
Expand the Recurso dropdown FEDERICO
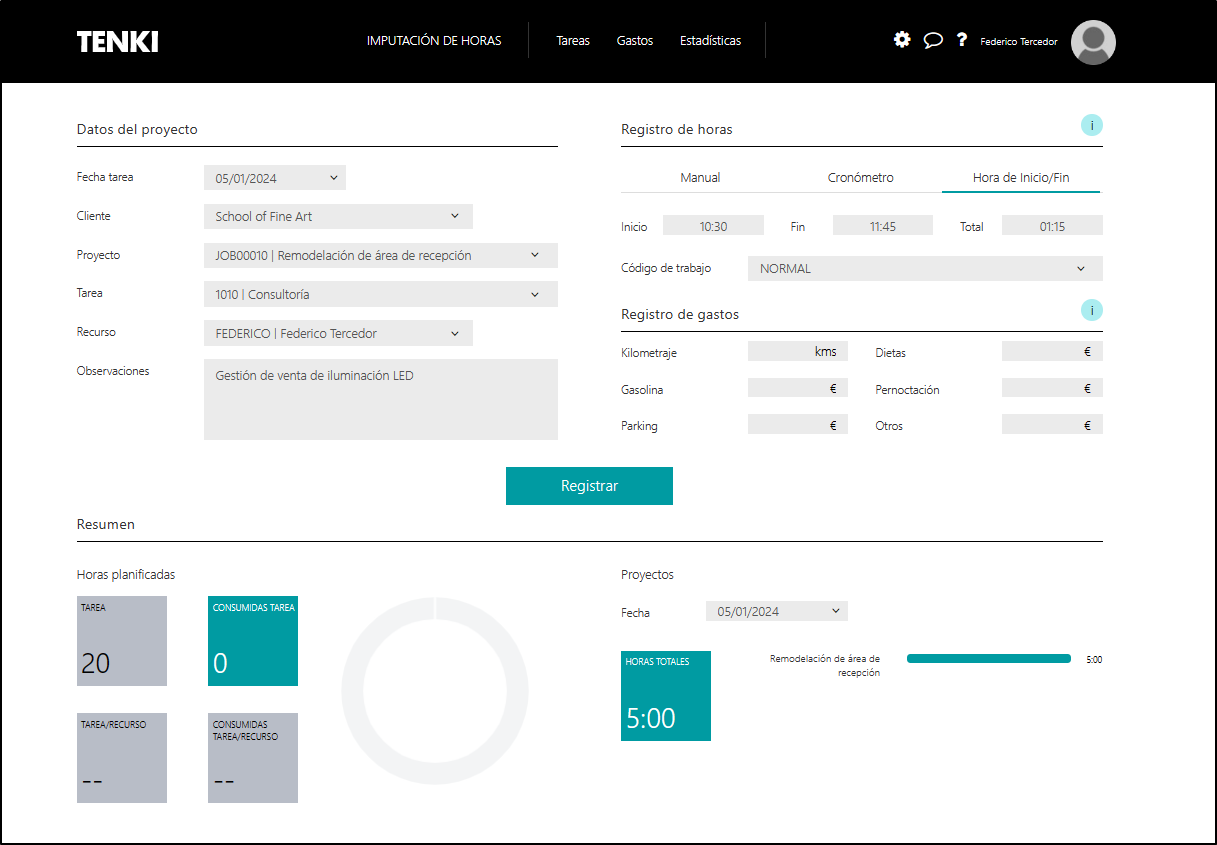tap(338, 333)
